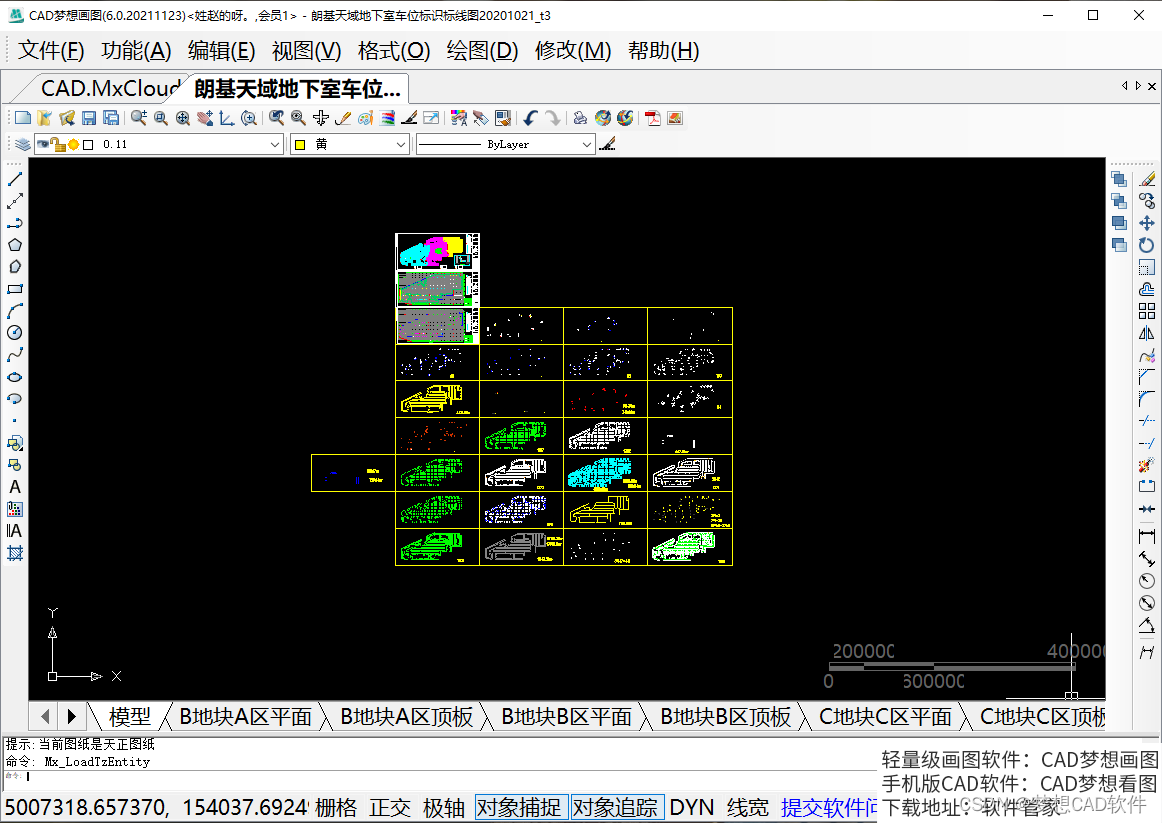The width and height of the screenshot is (1162, 823).
Task: Click the Undo arrow icon
Action: pyautogui.click(x=531, y=118)
